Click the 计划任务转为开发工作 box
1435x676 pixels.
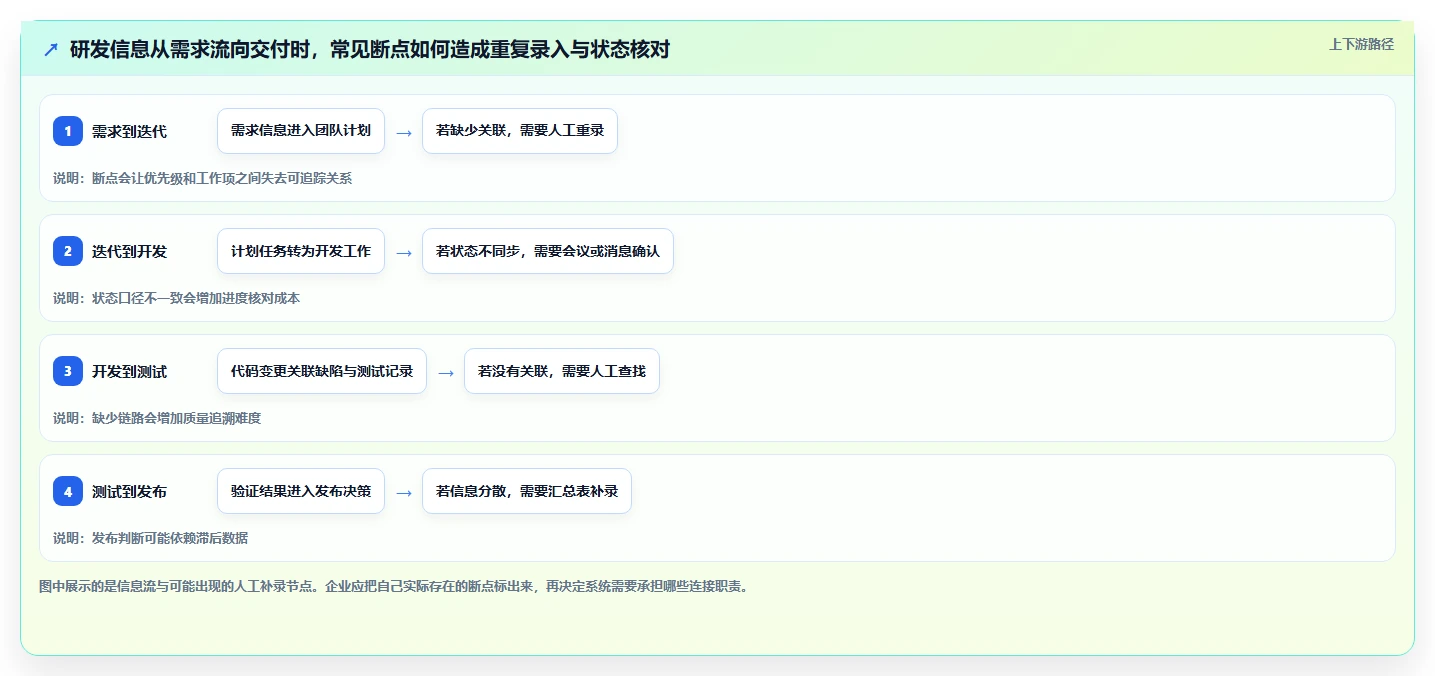pos(301,251)
